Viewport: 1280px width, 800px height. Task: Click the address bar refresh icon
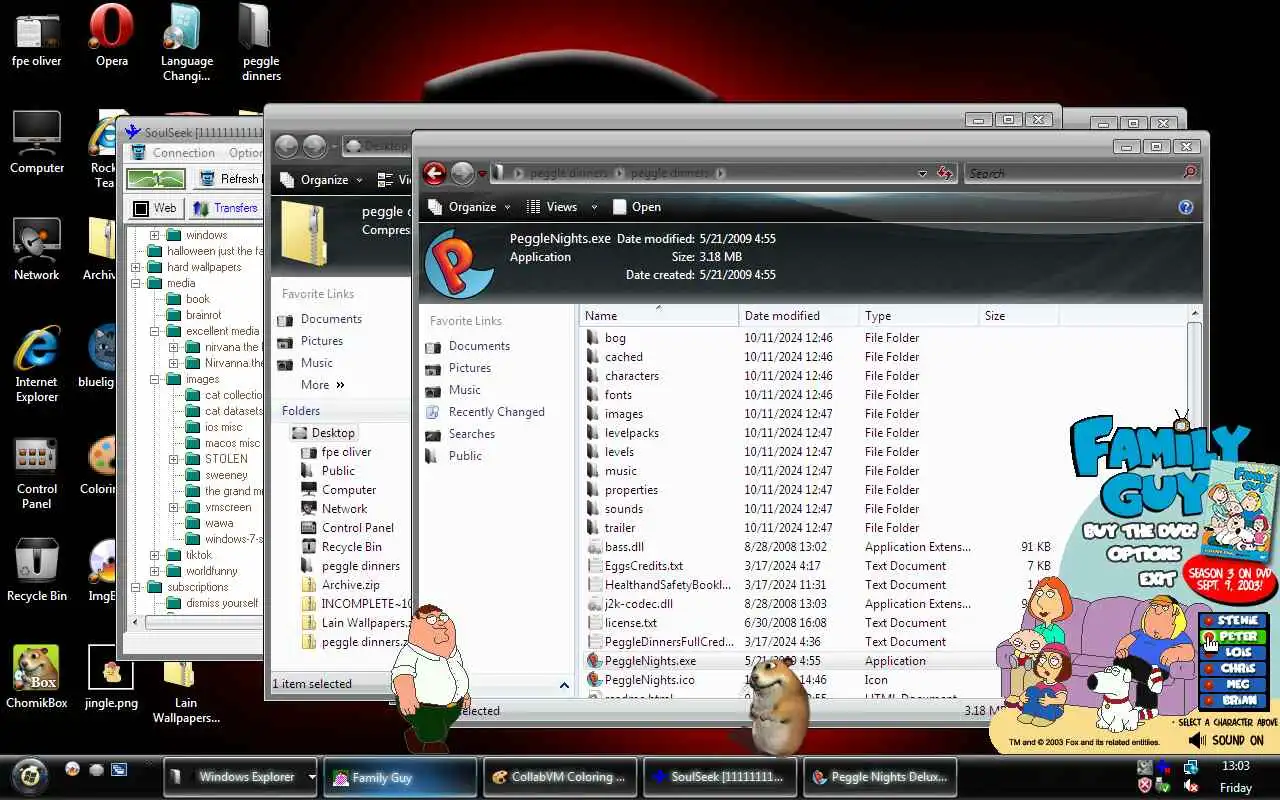coord(945,173)
